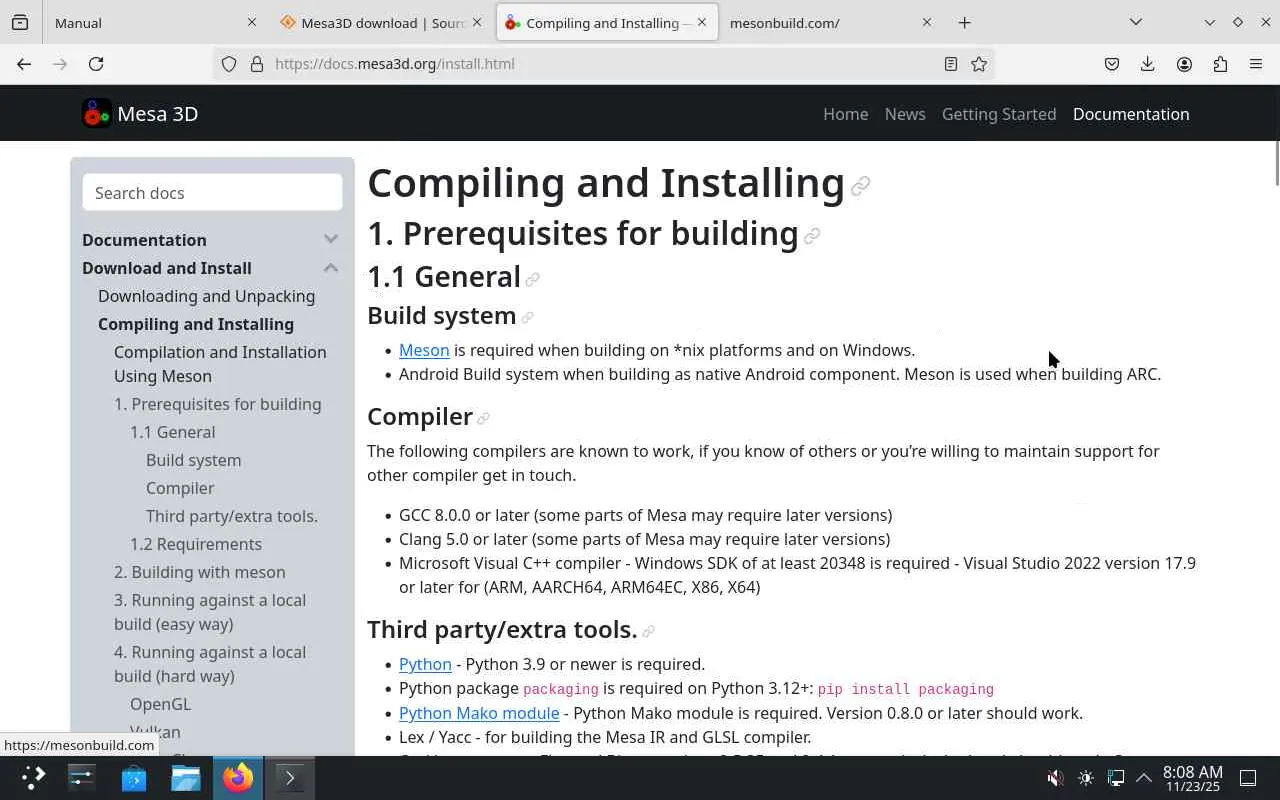Image resolution: width=1280 pixels, height=800 pixels.
Task: Switch to the Mesa3D download tab
Action: [x=380, y=22]
